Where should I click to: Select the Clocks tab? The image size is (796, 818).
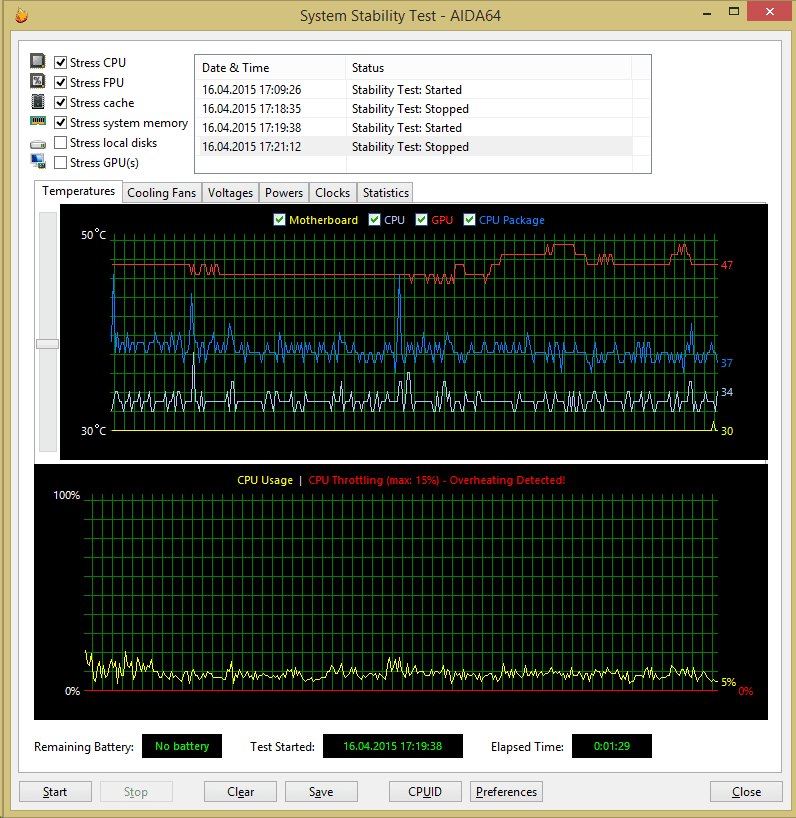pos(332,193)
